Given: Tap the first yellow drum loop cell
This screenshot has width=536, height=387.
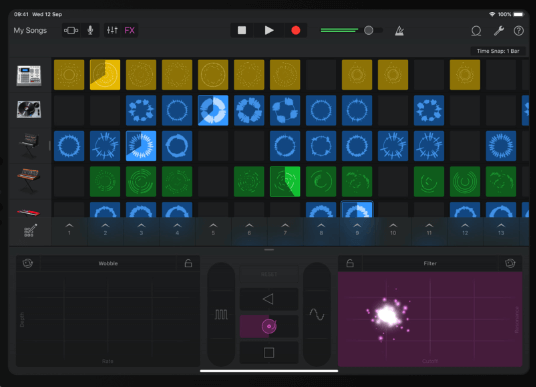Looking at the screenshot, I should click(69, 75).
